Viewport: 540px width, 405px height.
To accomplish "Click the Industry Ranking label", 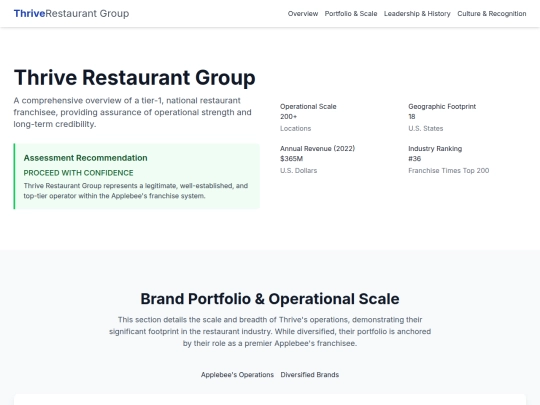I will (435, 148).
